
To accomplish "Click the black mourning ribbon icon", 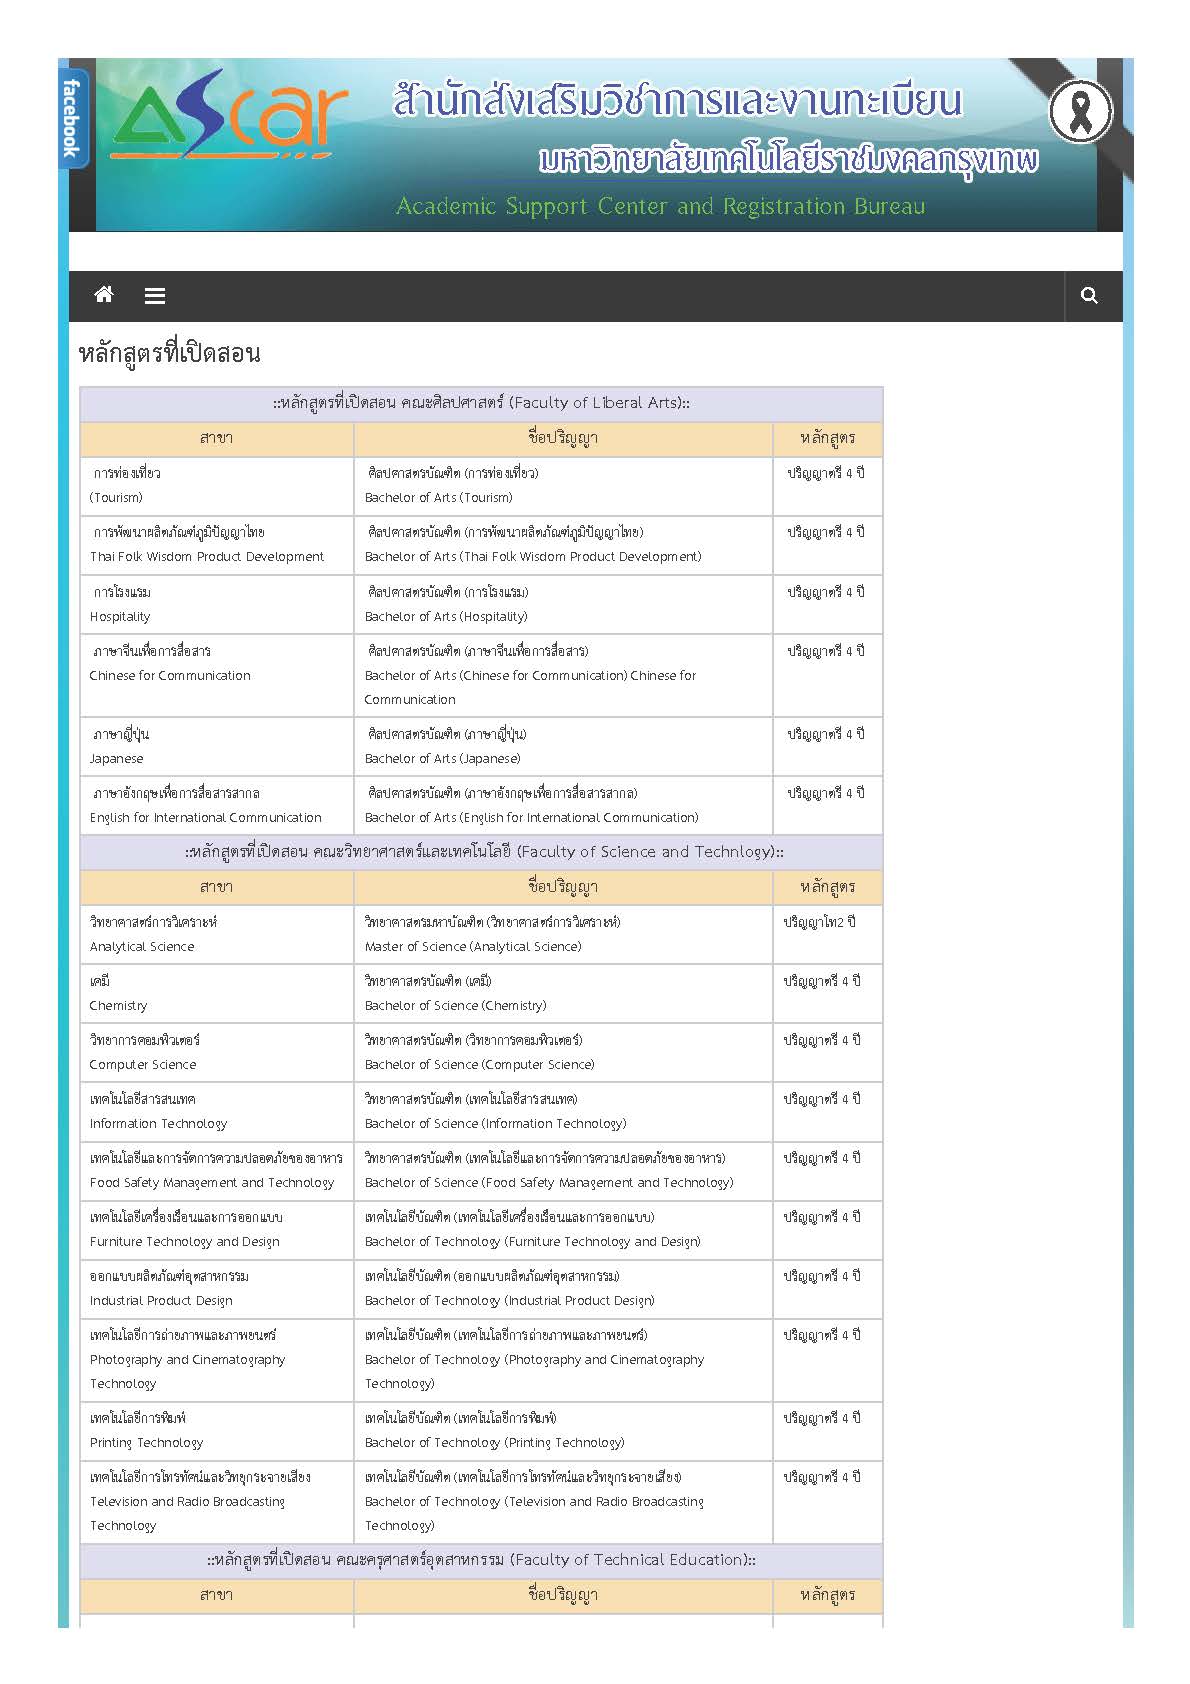I will [x=1080, y=111].
